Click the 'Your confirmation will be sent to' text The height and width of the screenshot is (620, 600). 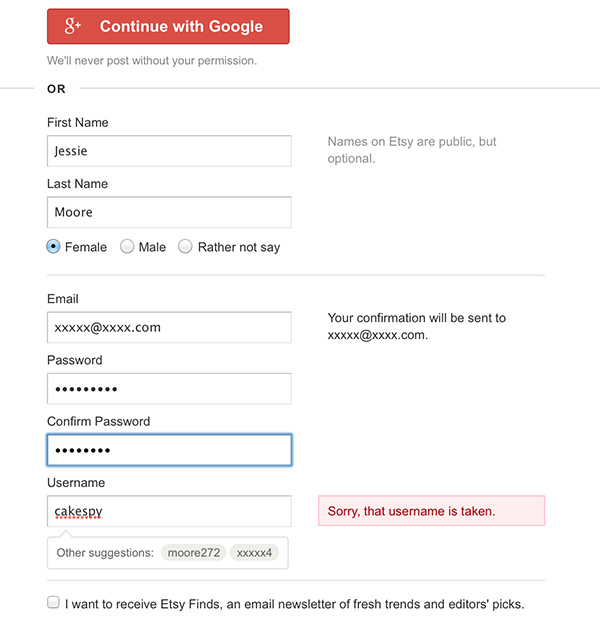click(x=416, y=326)
